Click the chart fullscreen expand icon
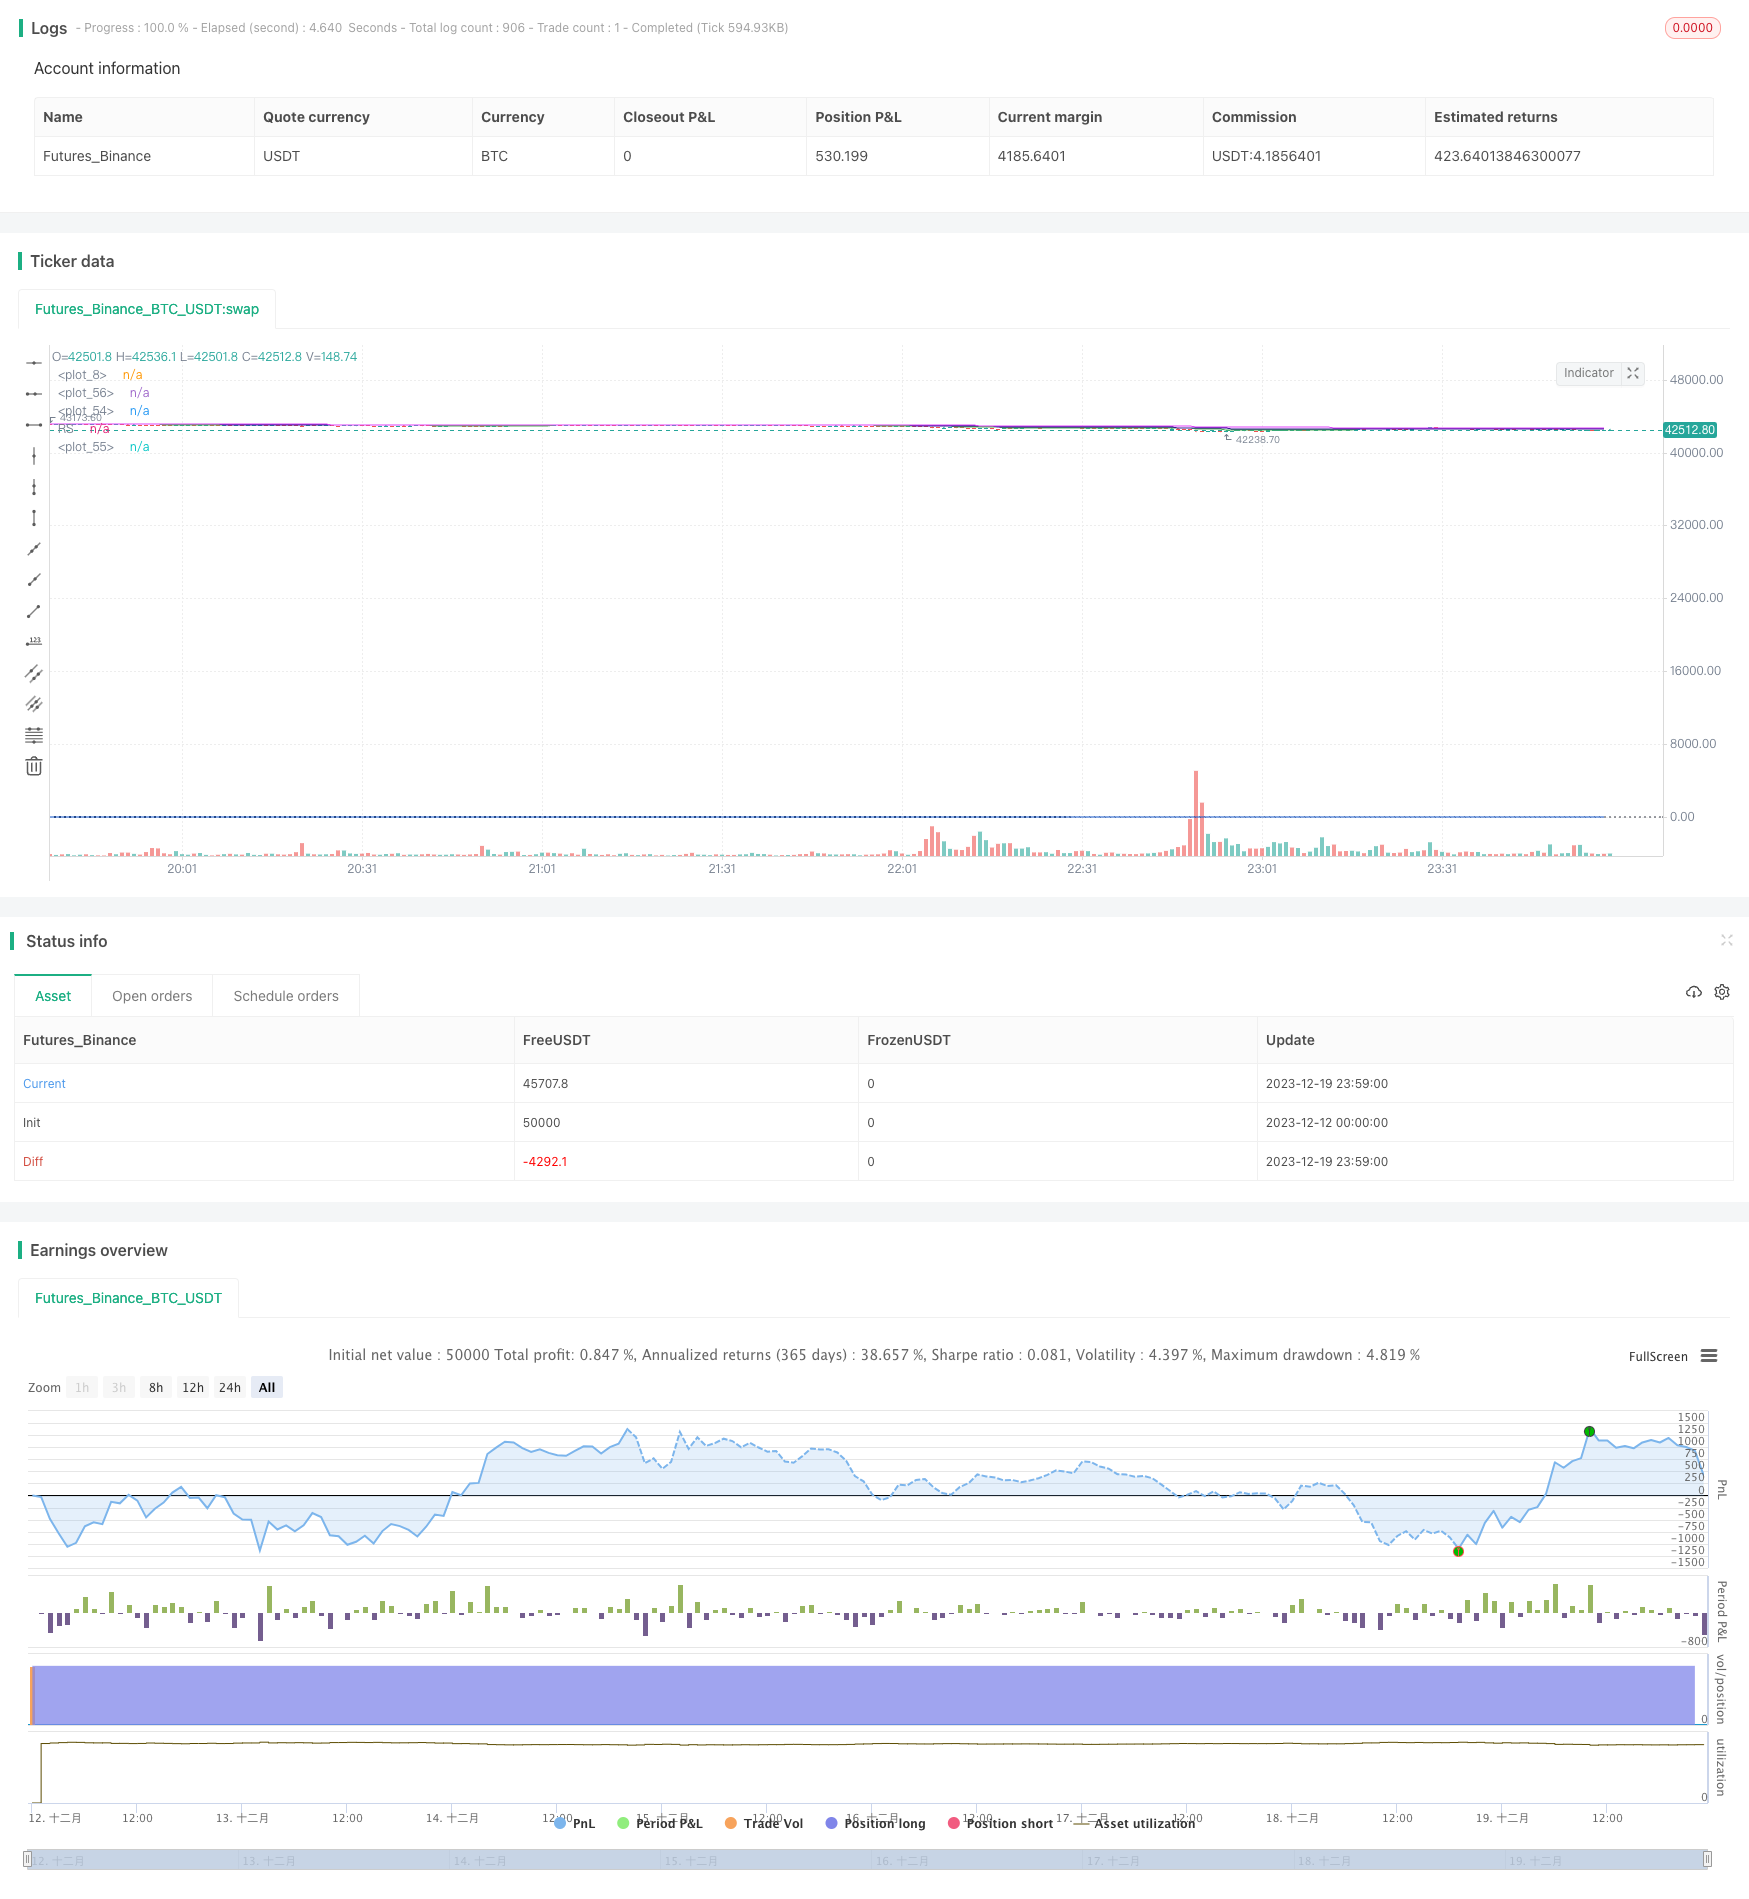Image resolution: width=1749 pixels, height=1899 pixels. (1633, 373)
